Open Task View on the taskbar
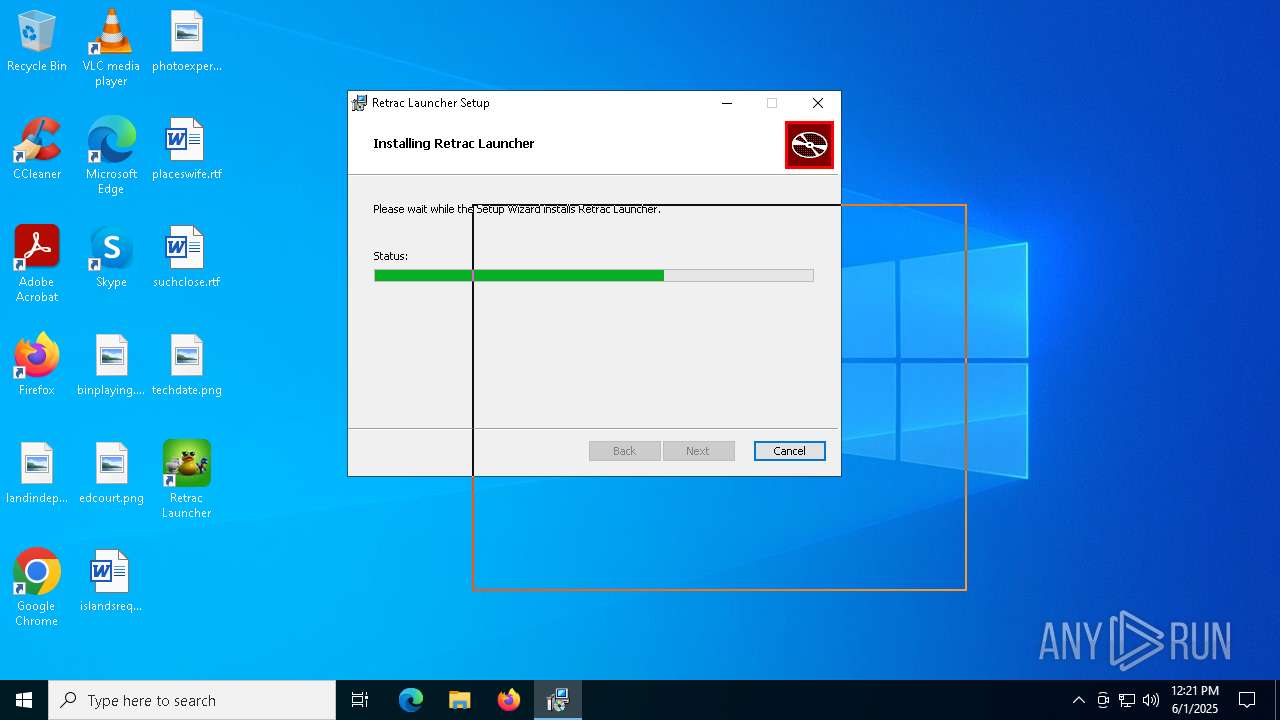1280x720 pixels. click(x=360, y=700)
